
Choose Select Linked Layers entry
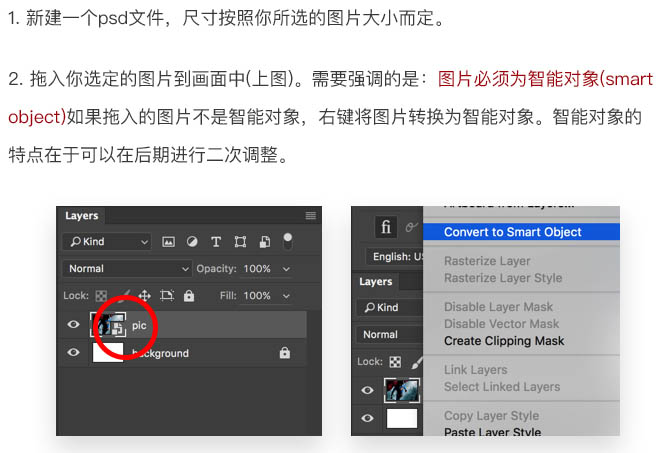point(502,386)
